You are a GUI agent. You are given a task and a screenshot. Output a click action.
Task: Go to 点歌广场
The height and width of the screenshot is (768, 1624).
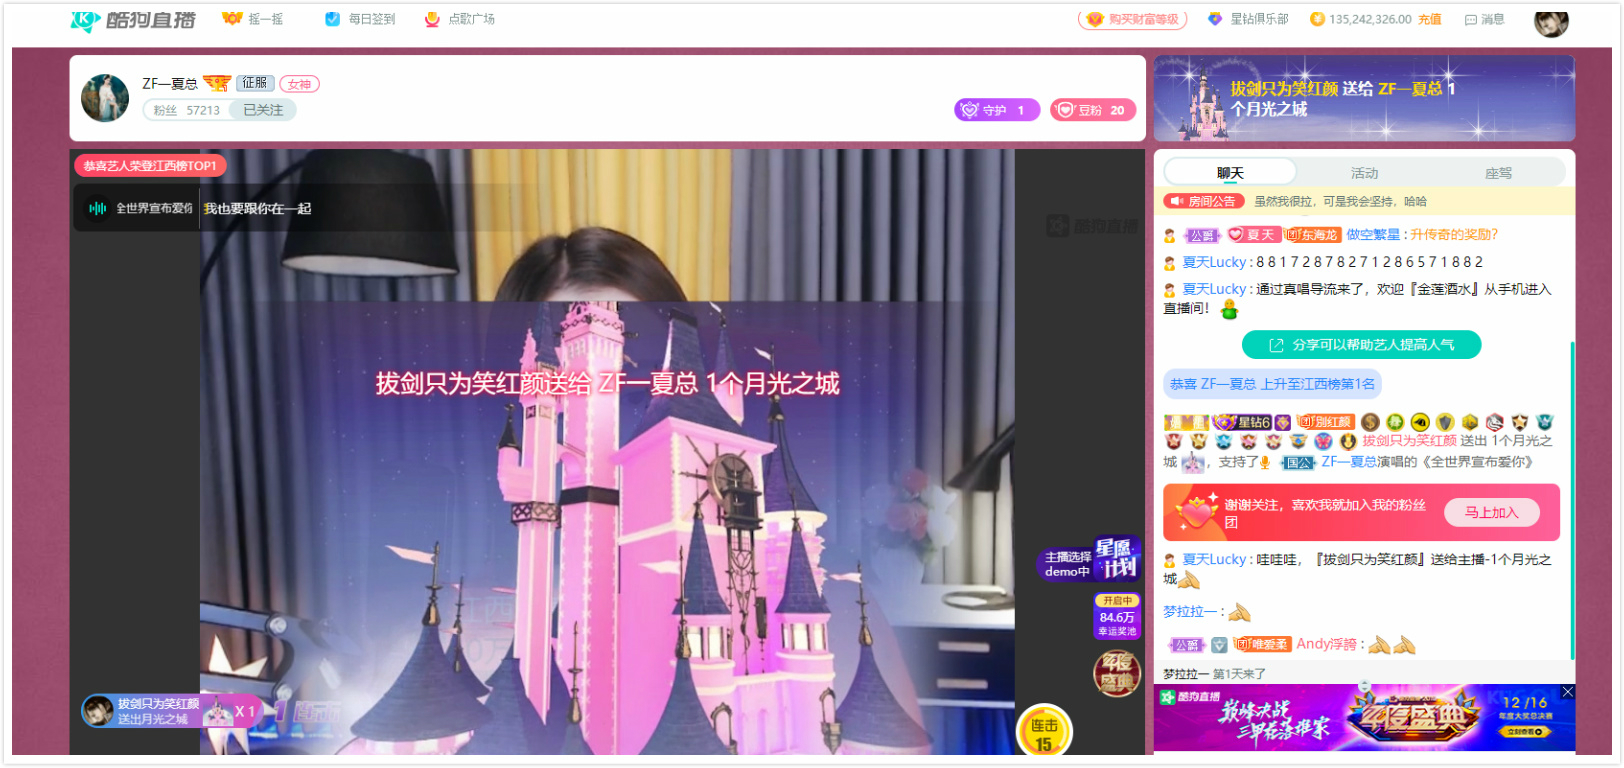click(459, 19)
